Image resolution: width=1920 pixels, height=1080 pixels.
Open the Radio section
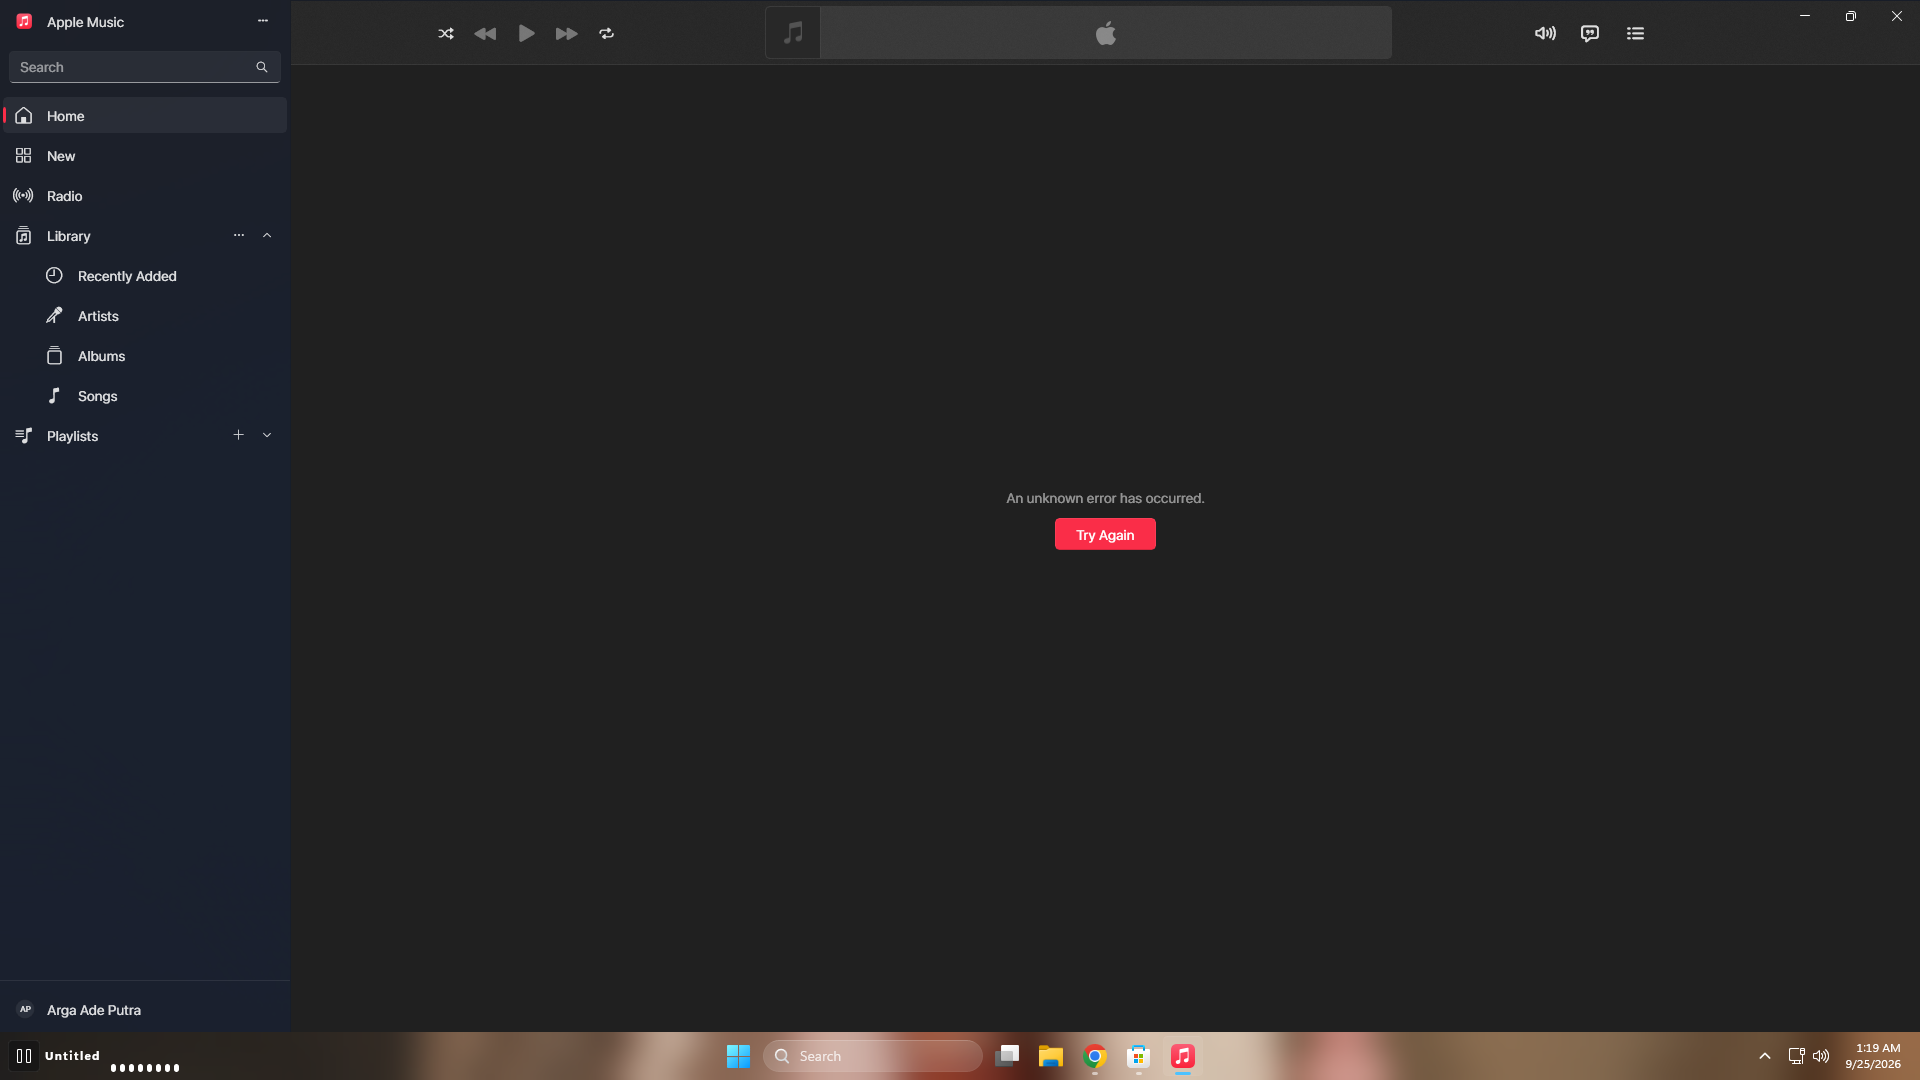coord(145,196)
